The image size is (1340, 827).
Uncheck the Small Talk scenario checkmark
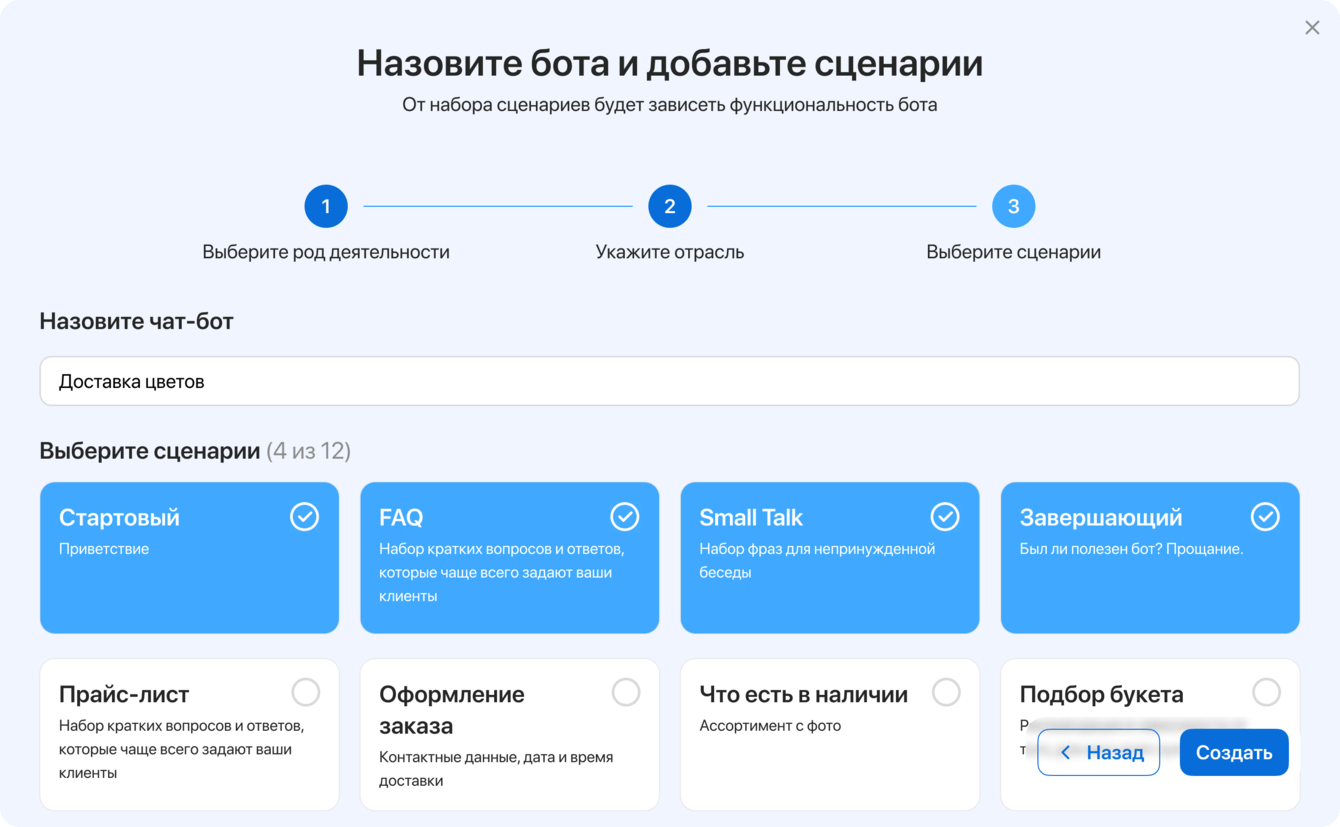(x=945, y=516)
